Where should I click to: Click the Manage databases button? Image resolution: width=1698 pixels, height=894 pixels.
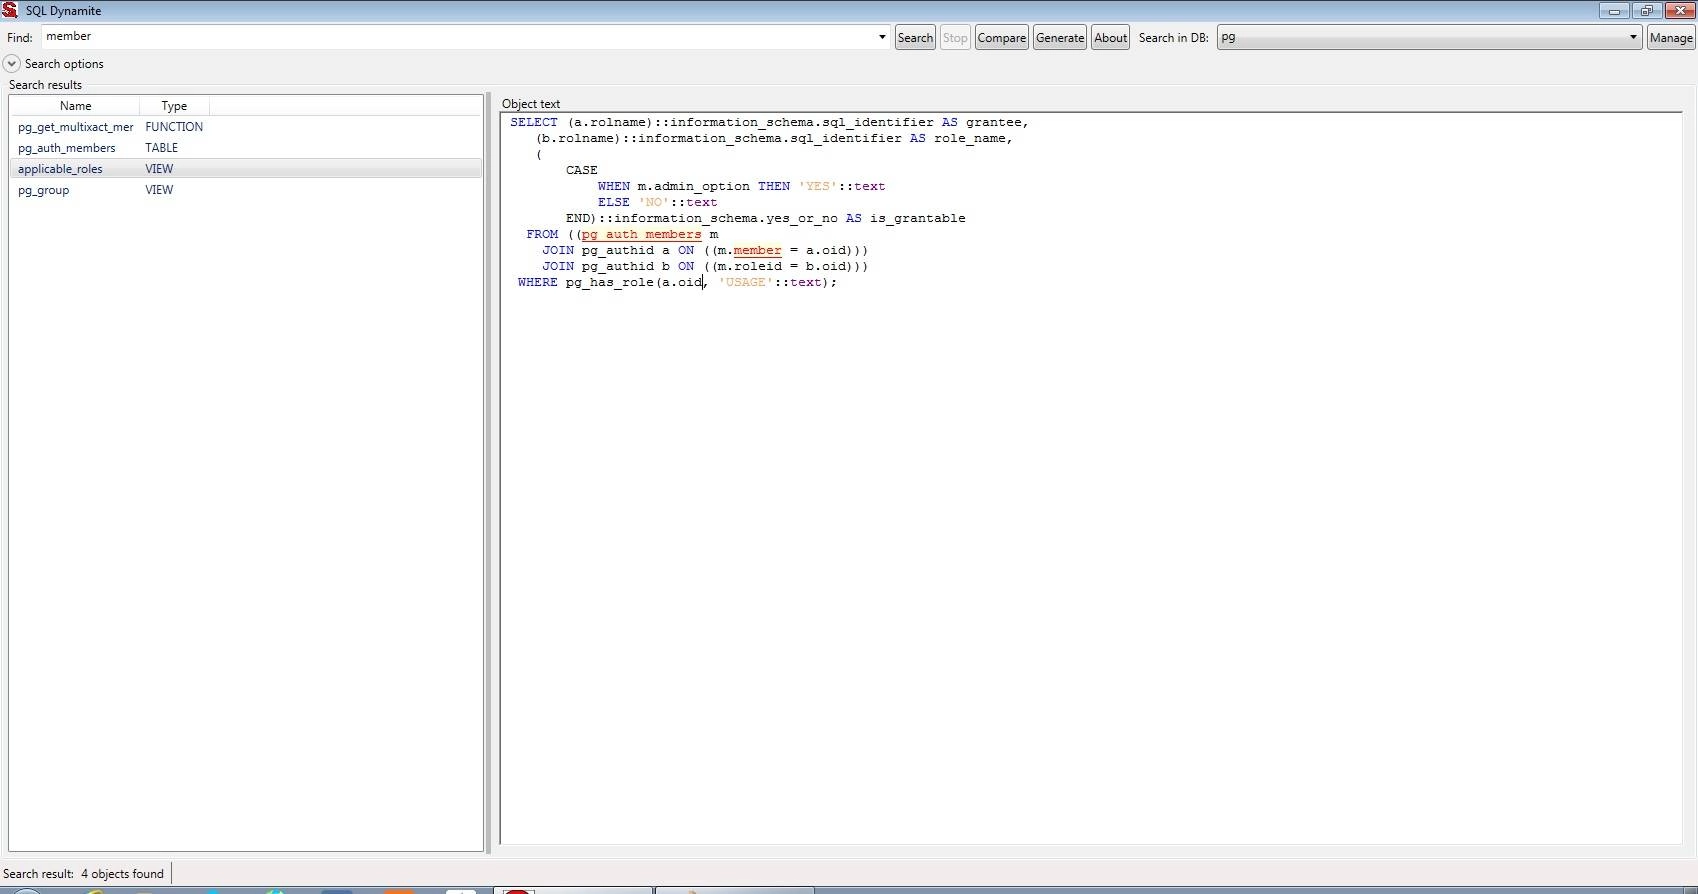pyautogui.click(x=1671, y=38)
